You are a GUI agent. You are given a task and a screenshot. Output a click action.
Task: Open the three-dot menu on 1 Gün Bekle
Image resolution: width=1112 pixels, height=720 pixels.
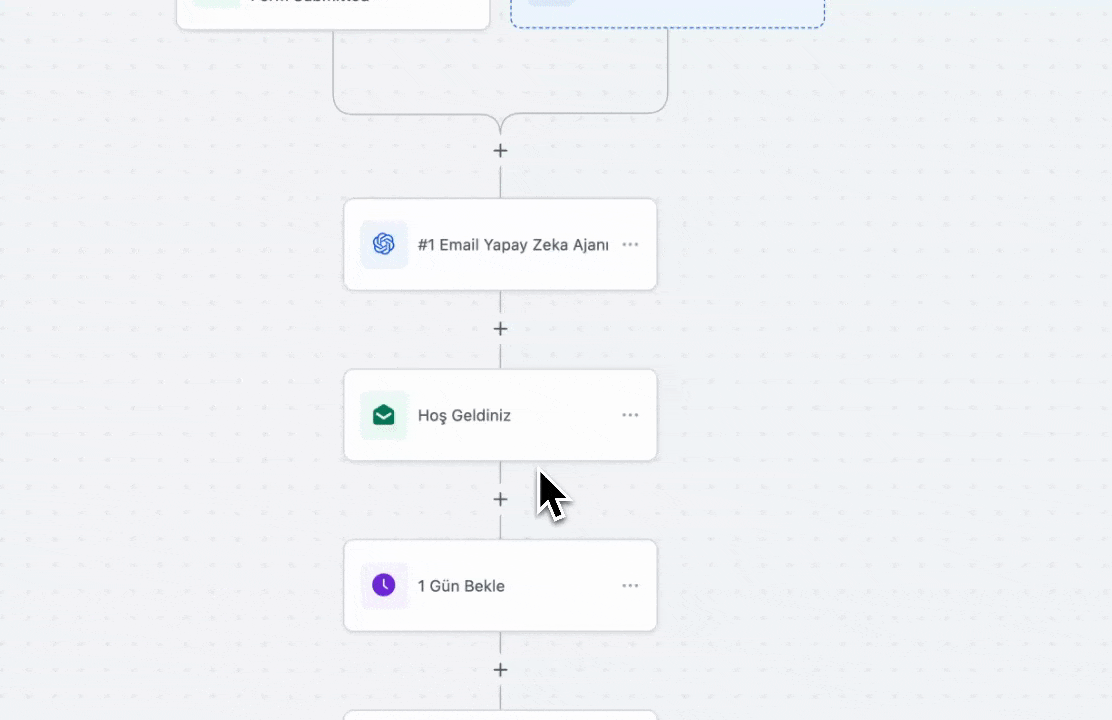point(630,585)
